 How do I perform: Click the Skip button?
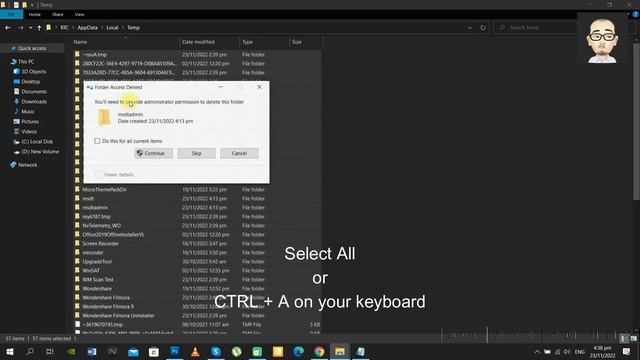point(196,153)
